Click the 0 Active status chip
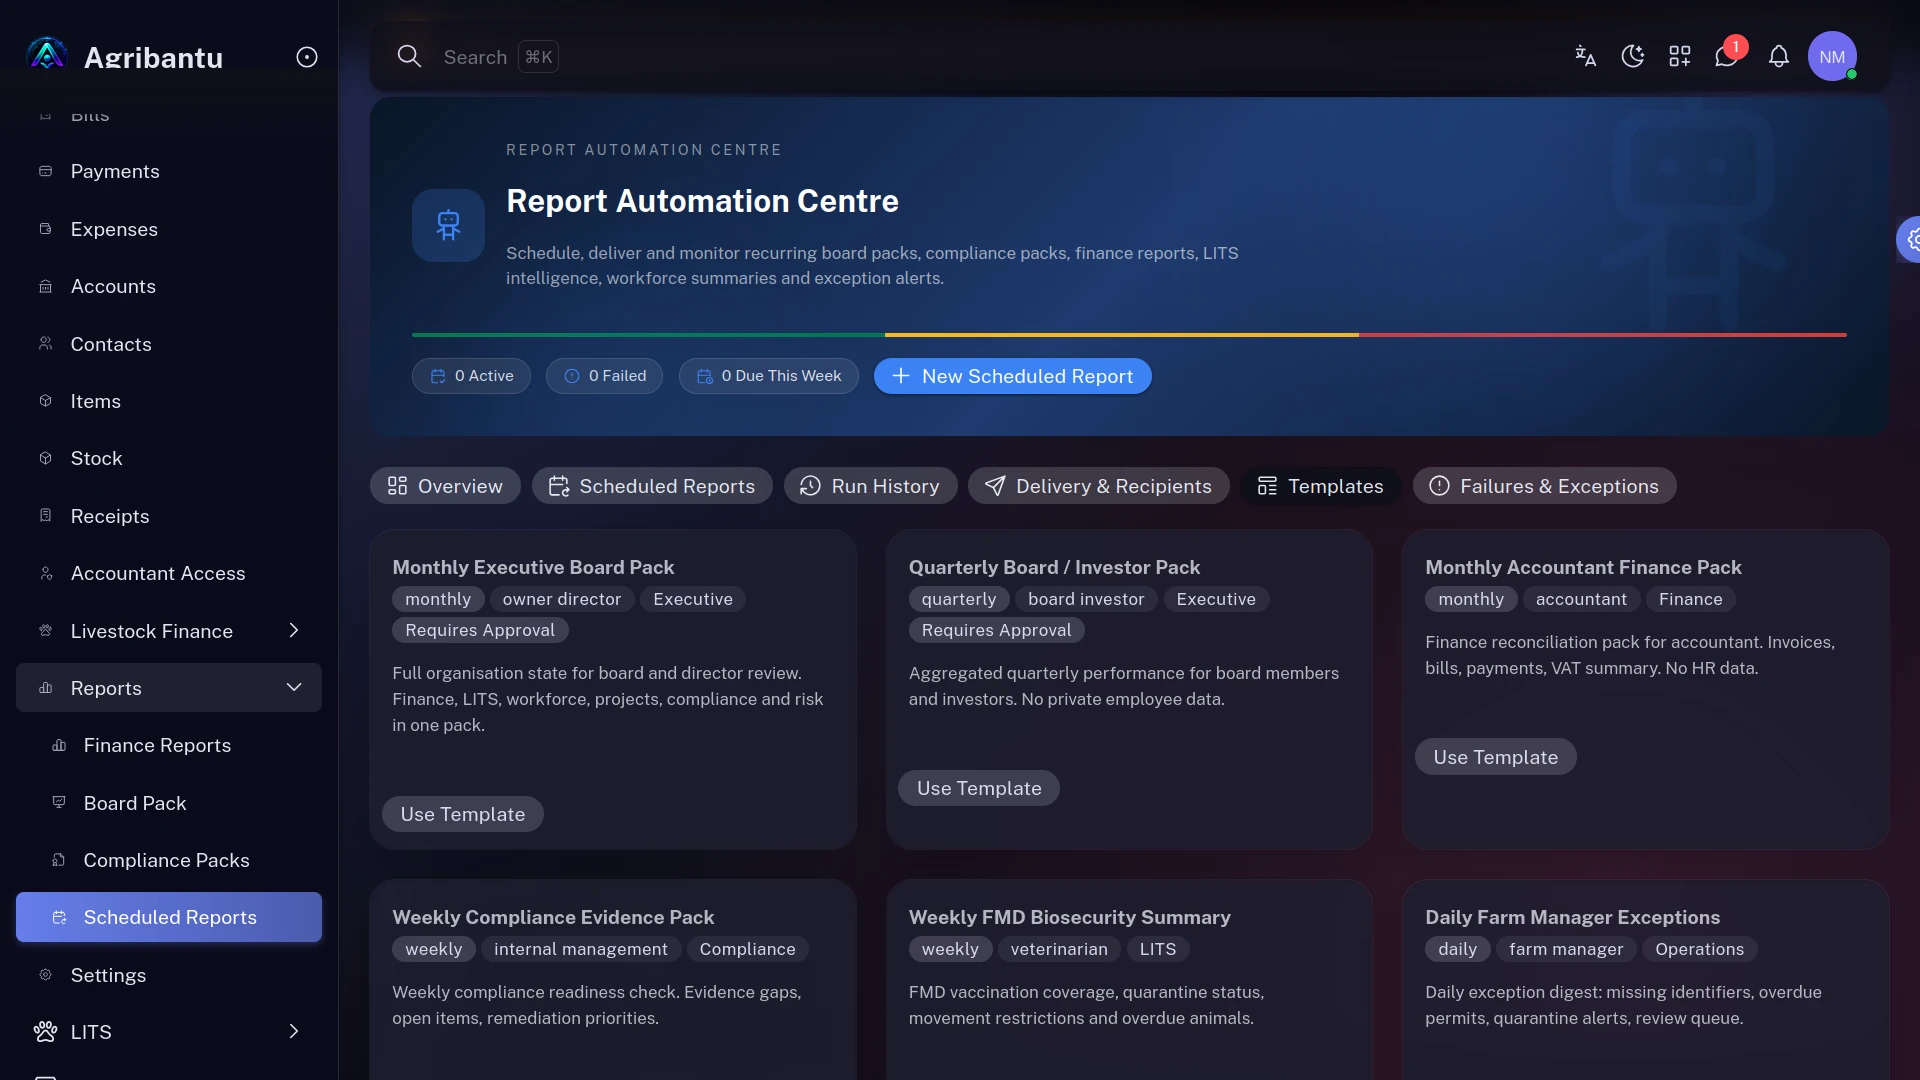The image size is (1920, 1080). 471,376
